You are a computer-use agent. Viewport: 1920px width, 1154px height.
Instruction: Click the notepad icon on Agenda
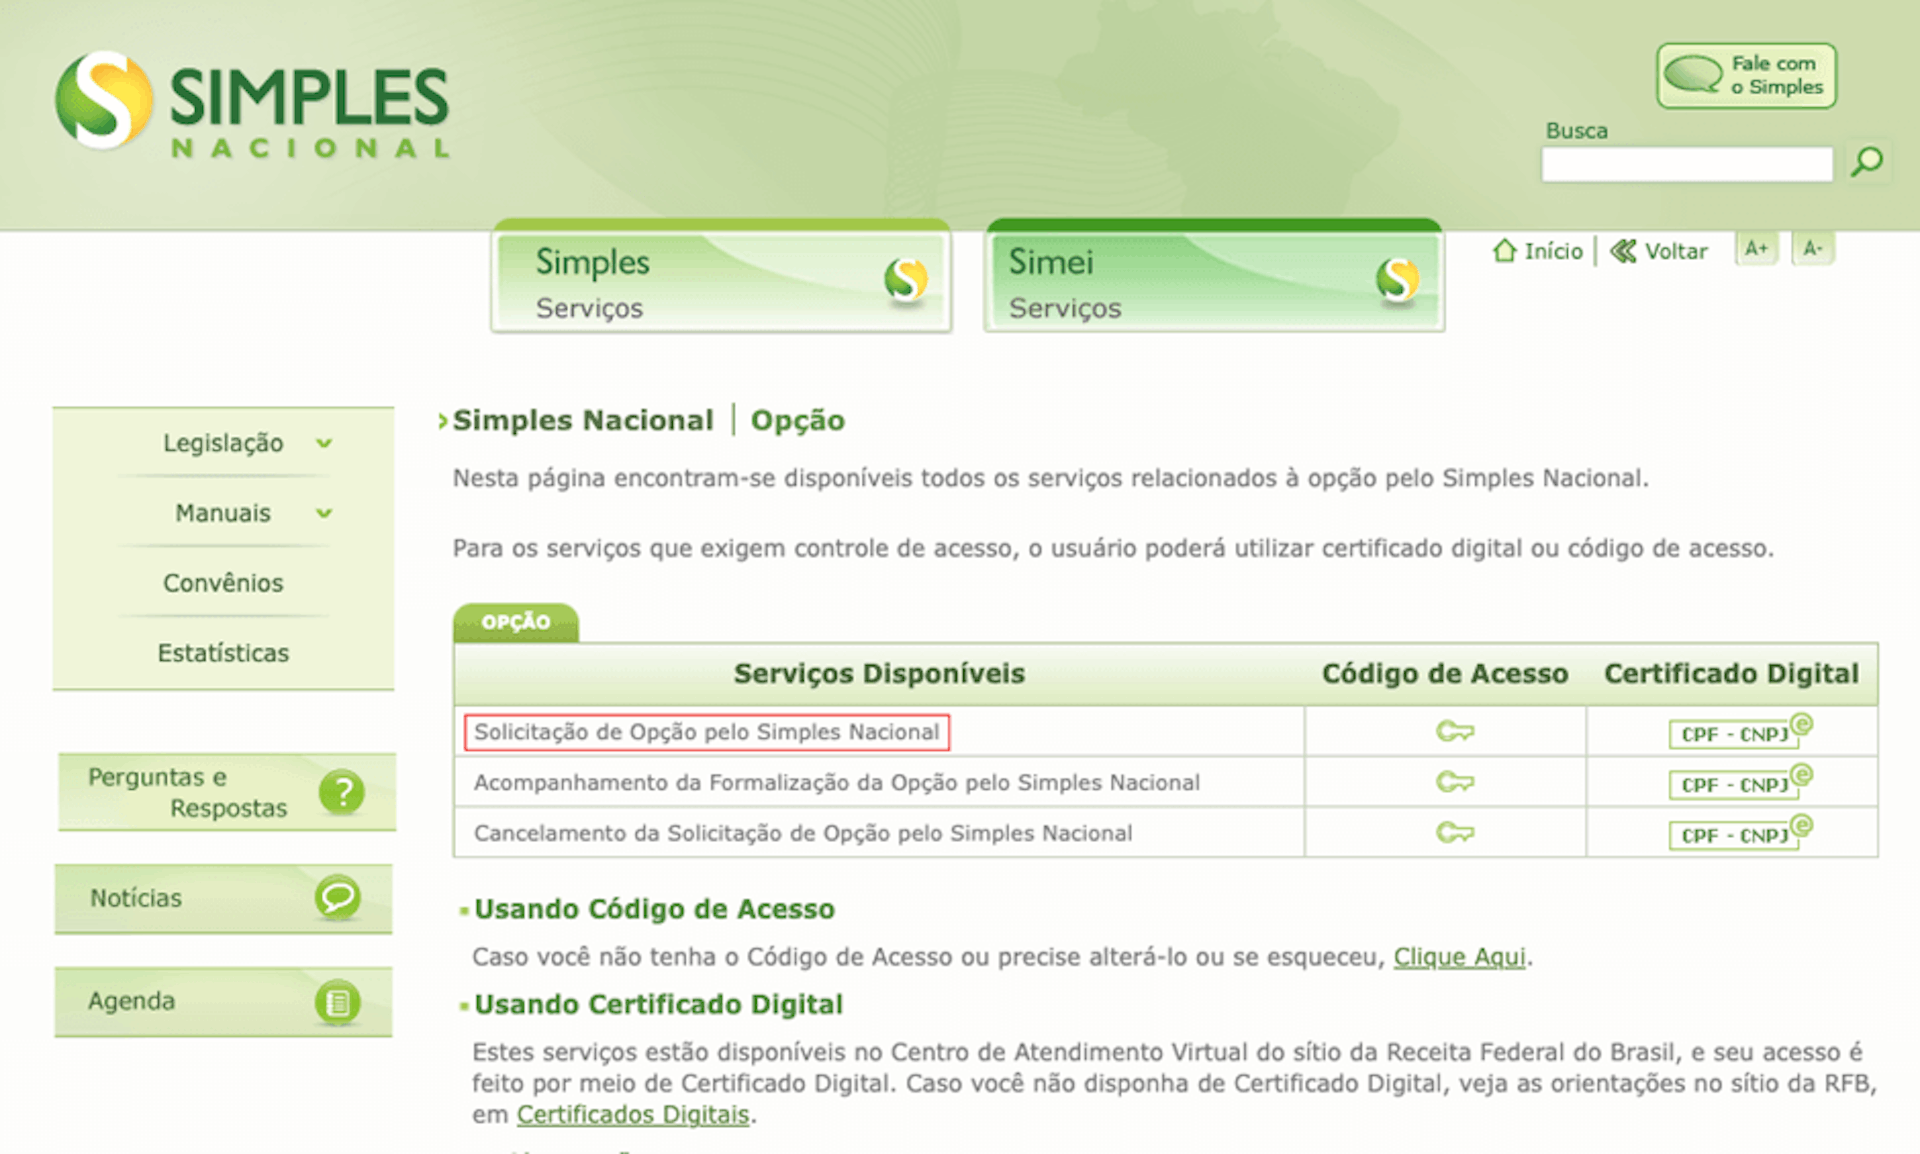coord(337,1000)
